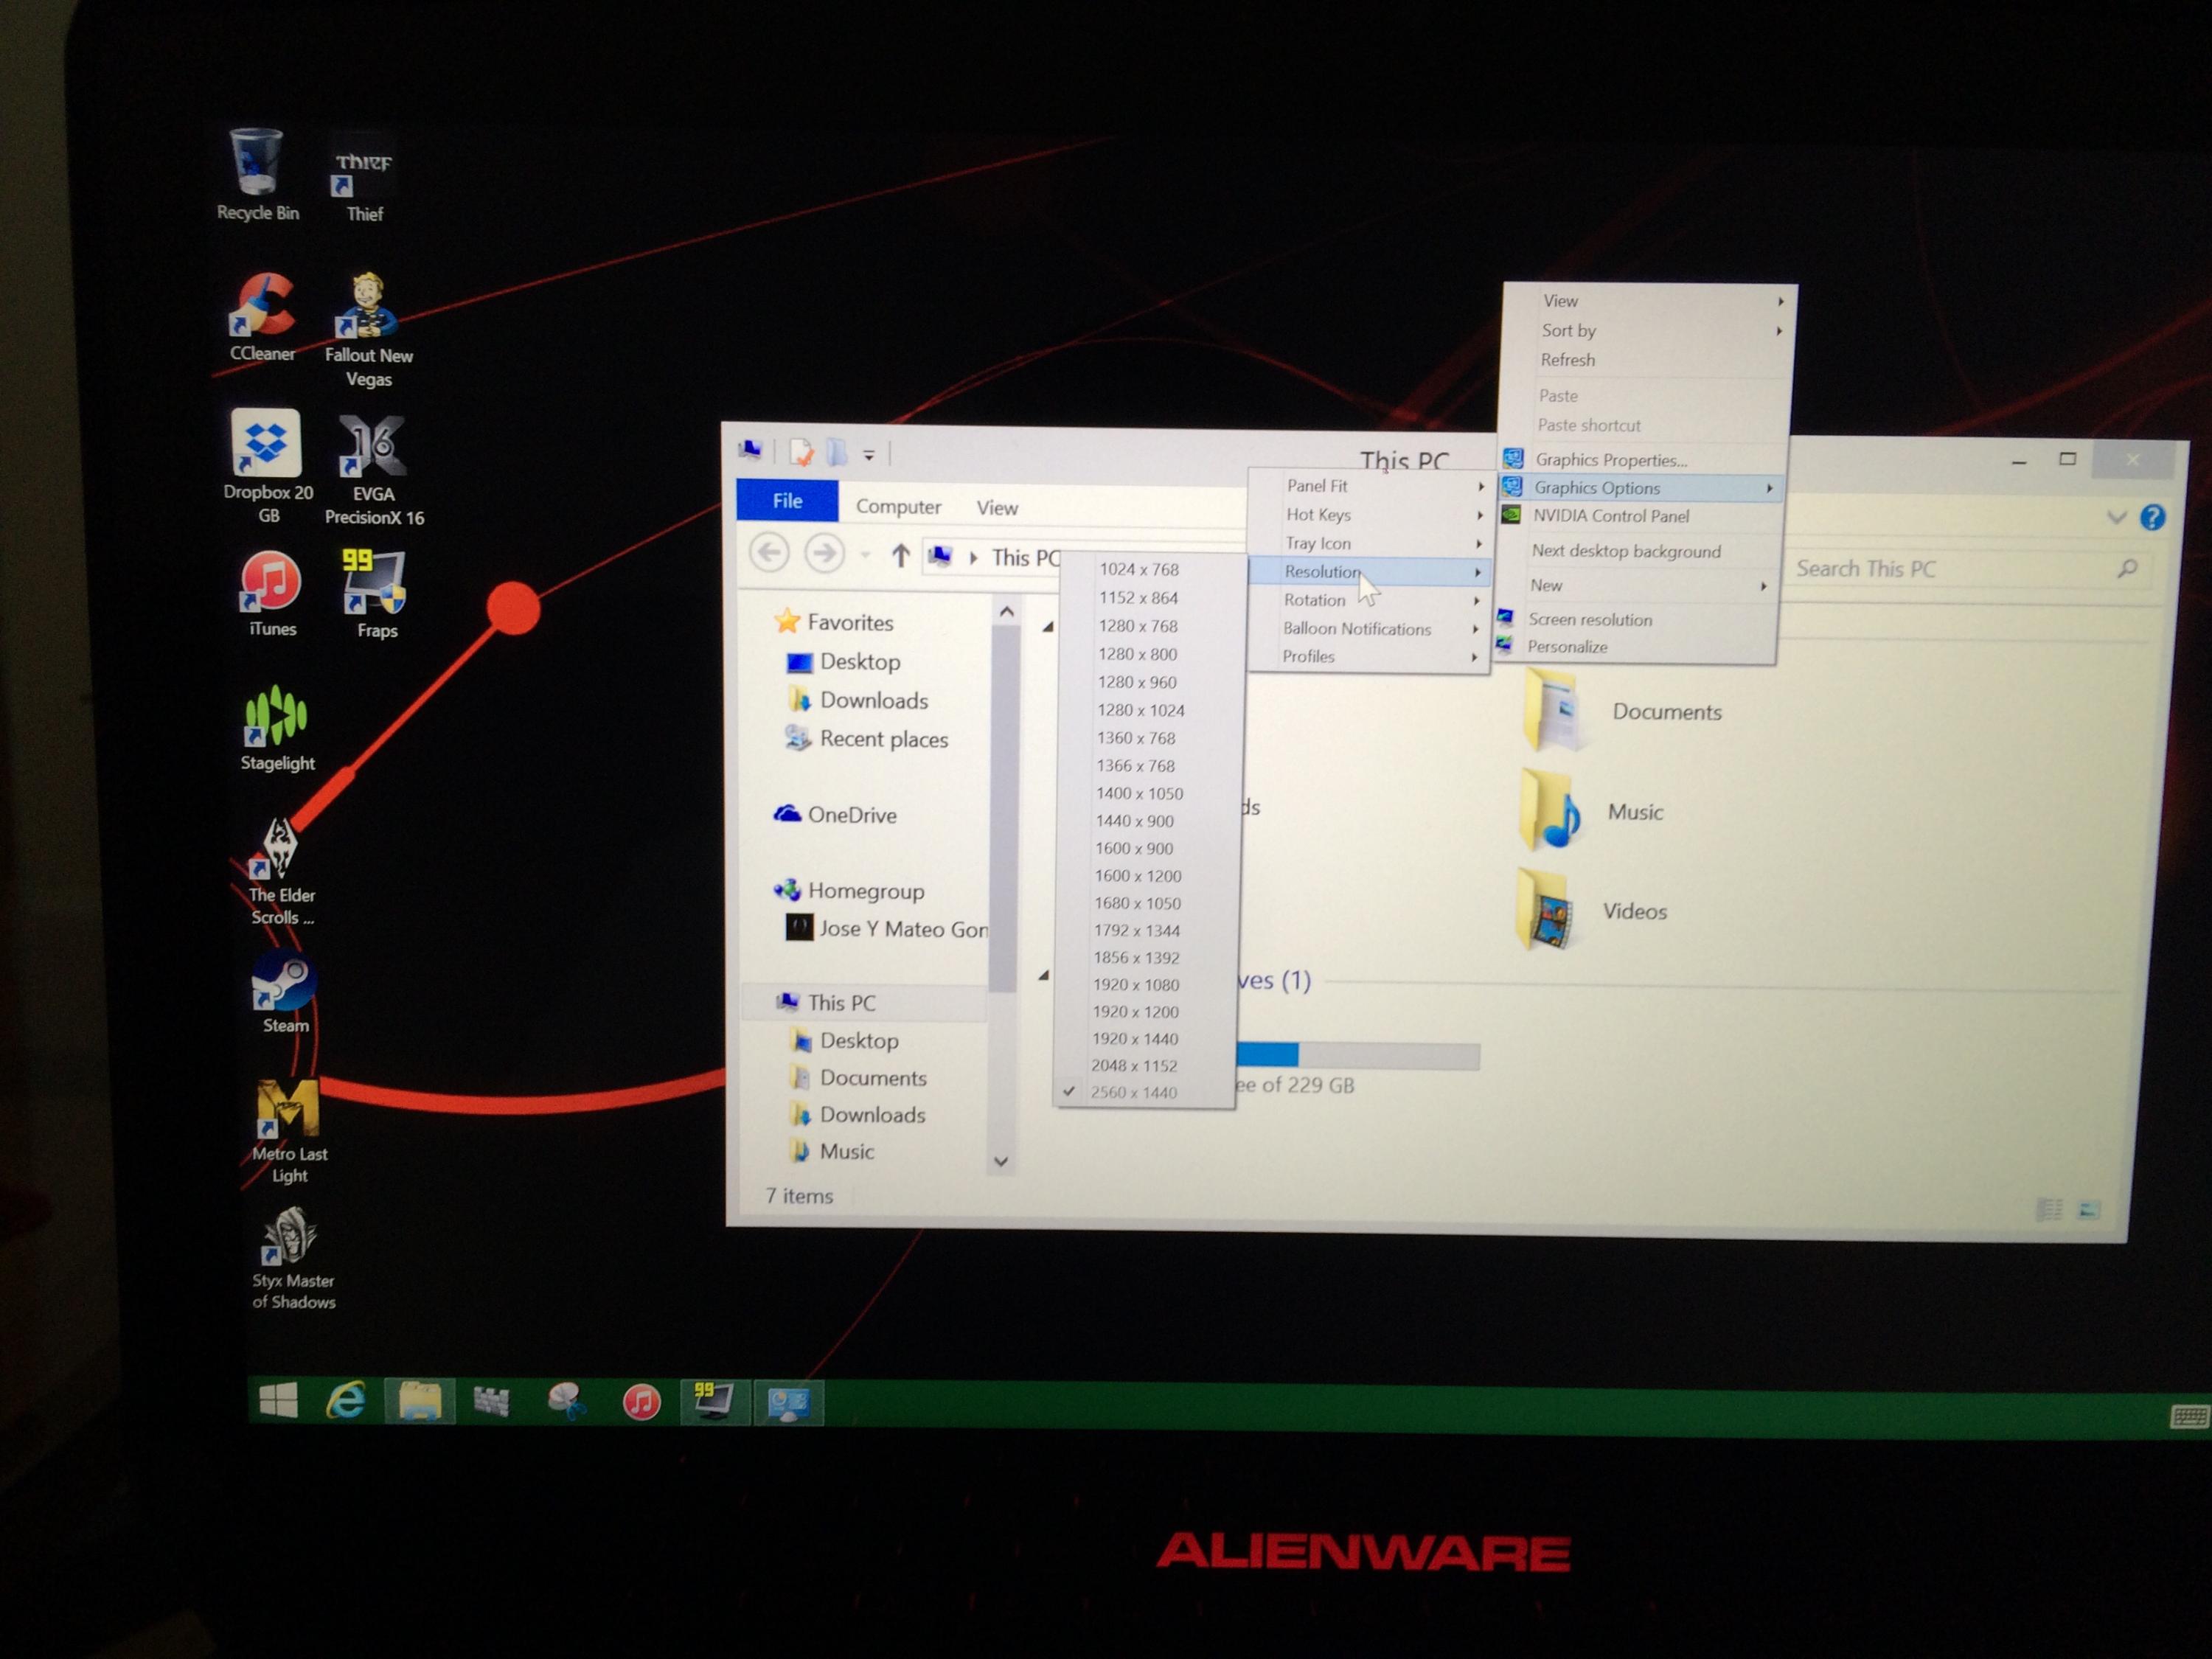Select the checked 2560 x 1440 resolution
Image resolution: width=2212 pixels, height=1659 pixels.
coord(1133,1092)
